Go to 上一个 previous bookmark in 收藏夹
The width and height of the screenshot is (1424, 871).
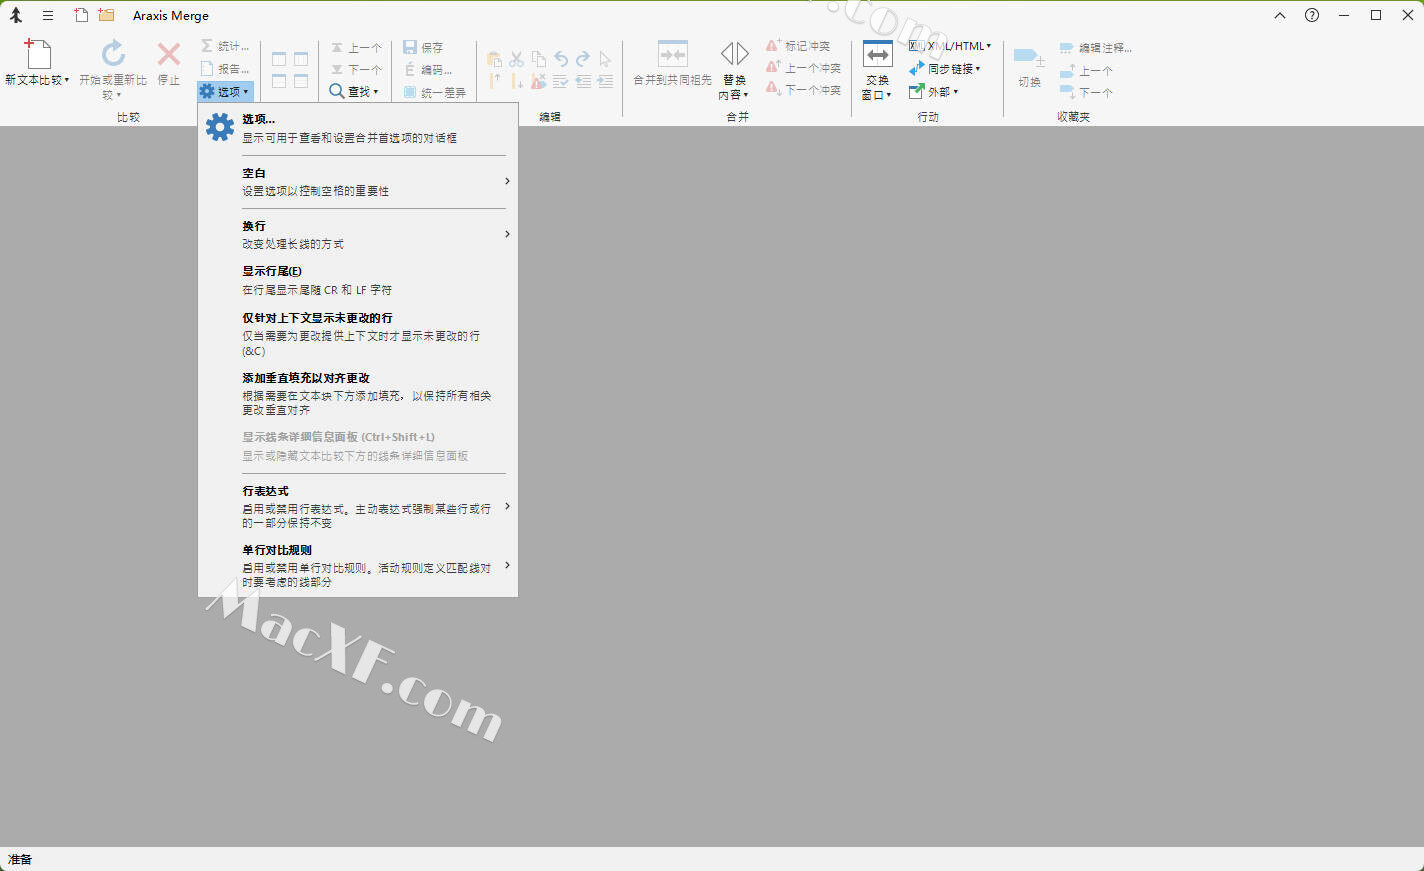point(1086,71)
